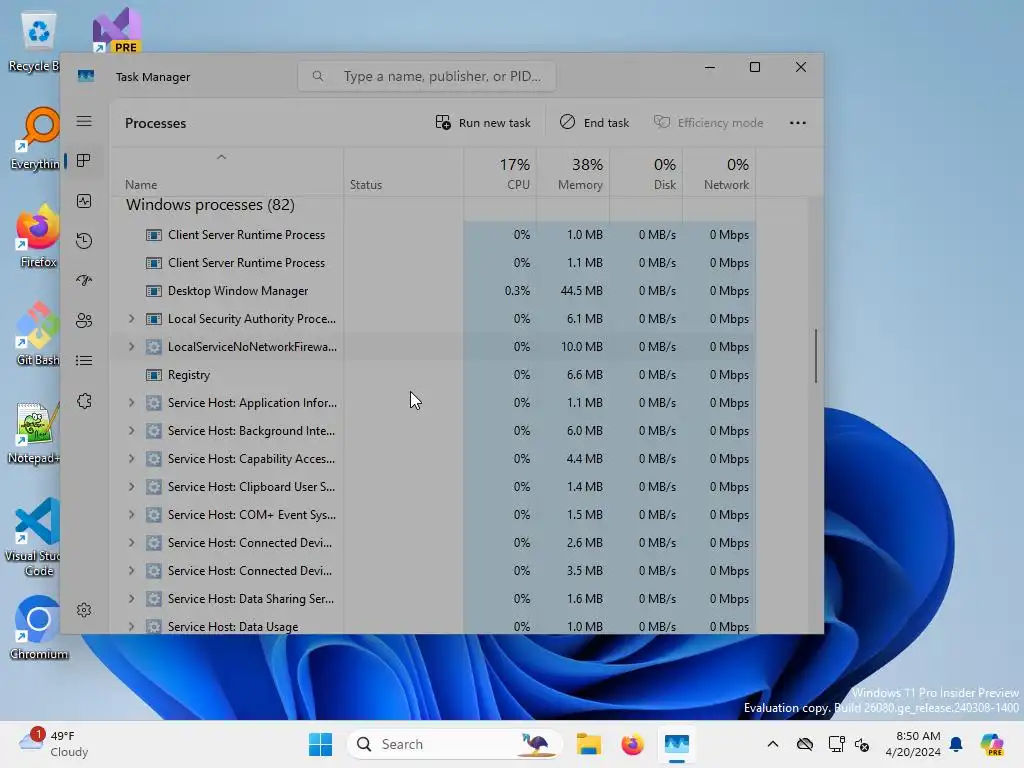Open Task Manager settings gear
Image resolution: width=1024 pixels, height=768 pixels.
(x=84, y=610)
